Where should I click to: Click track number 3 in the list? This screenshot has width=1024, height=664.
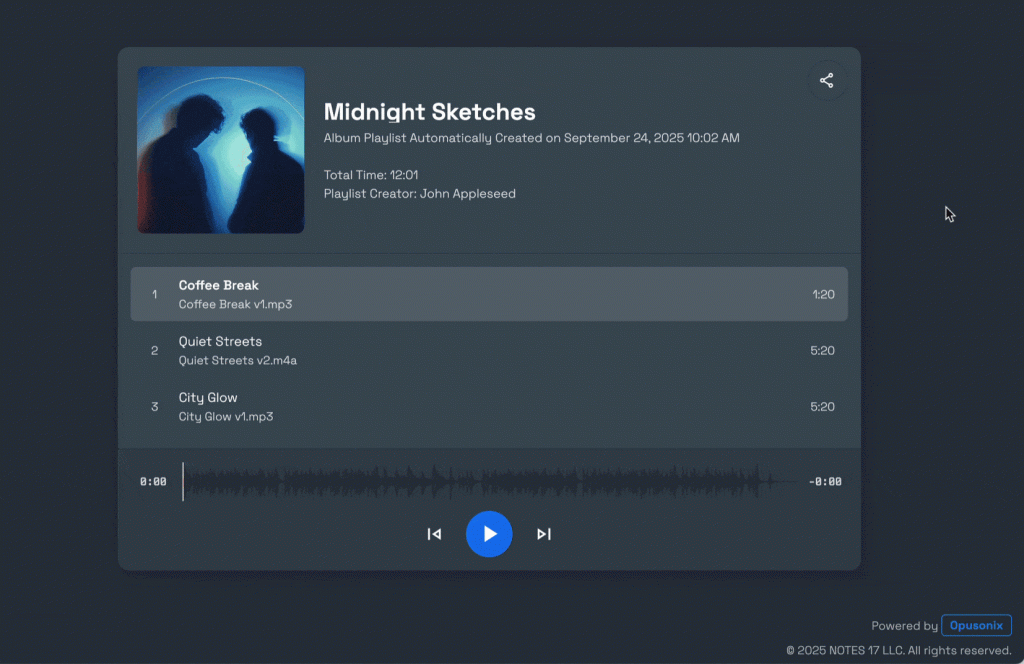coord(155,407)
